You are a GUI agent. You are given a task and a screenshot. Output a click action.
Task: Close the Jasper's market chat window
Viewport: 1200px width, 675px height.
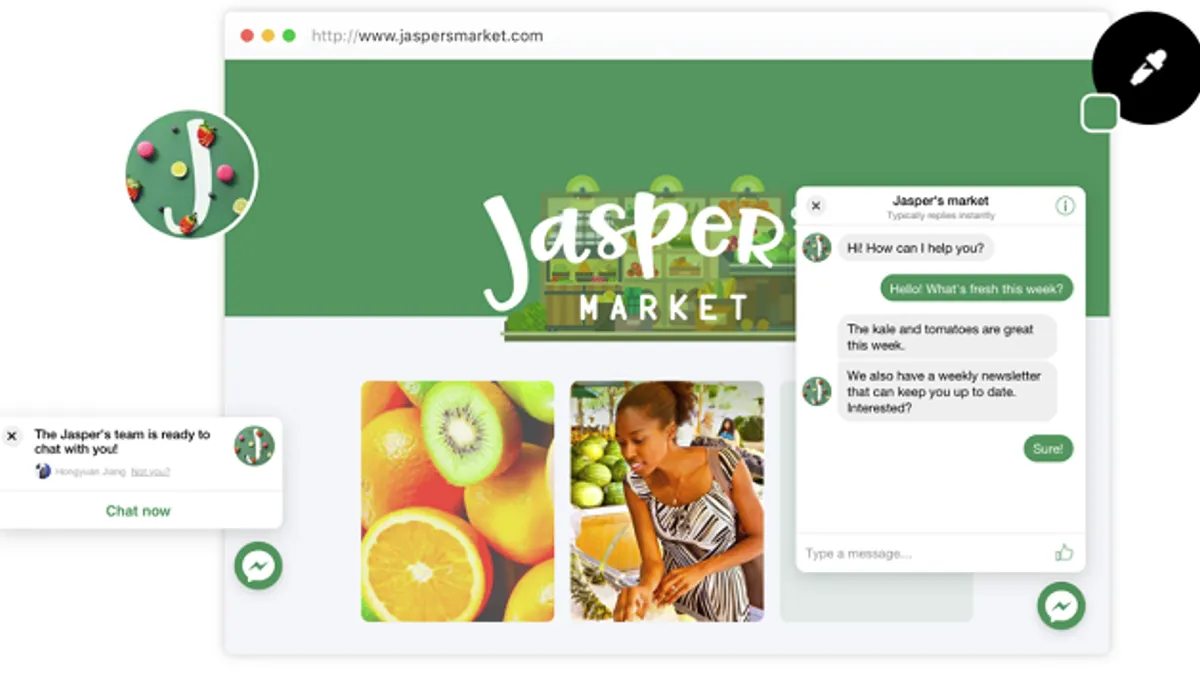coord(816,206)
